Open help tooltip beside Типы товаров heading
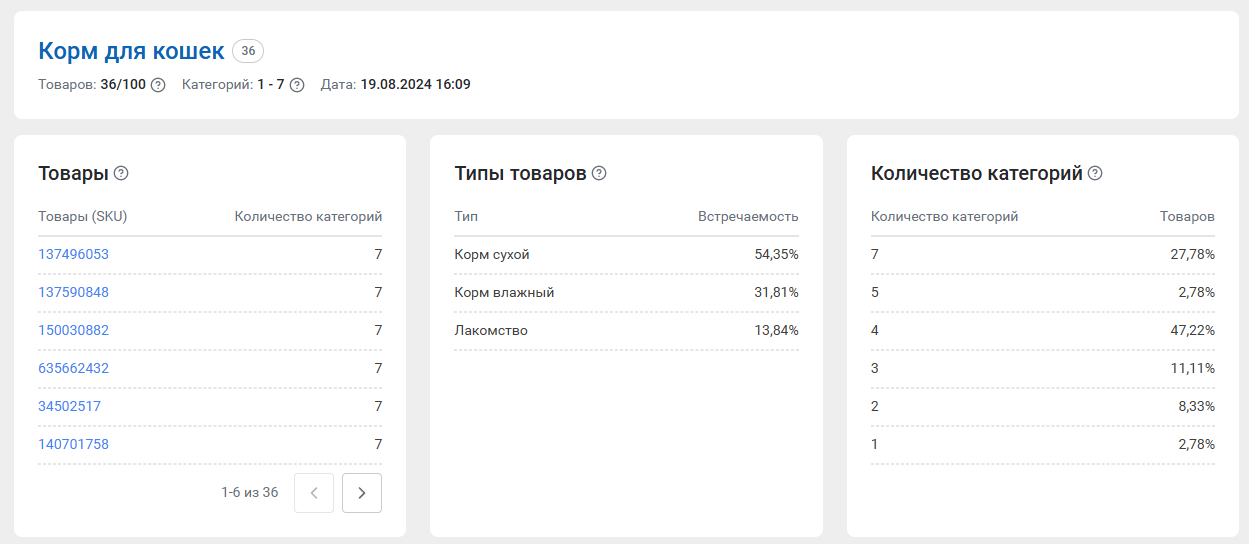This screenshot has height=544, width=1249. tap(599, 173)
